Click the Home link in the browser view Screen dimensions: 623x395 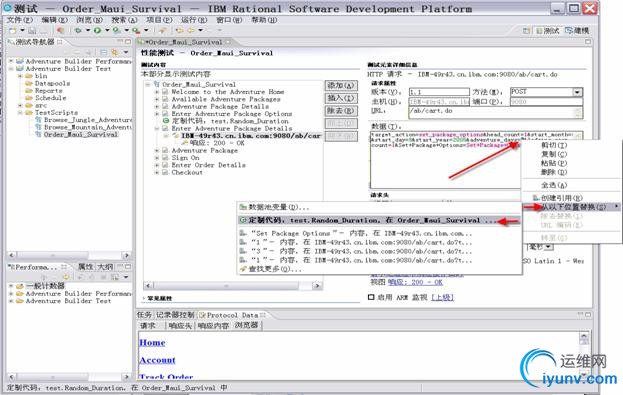click(152, 343)
